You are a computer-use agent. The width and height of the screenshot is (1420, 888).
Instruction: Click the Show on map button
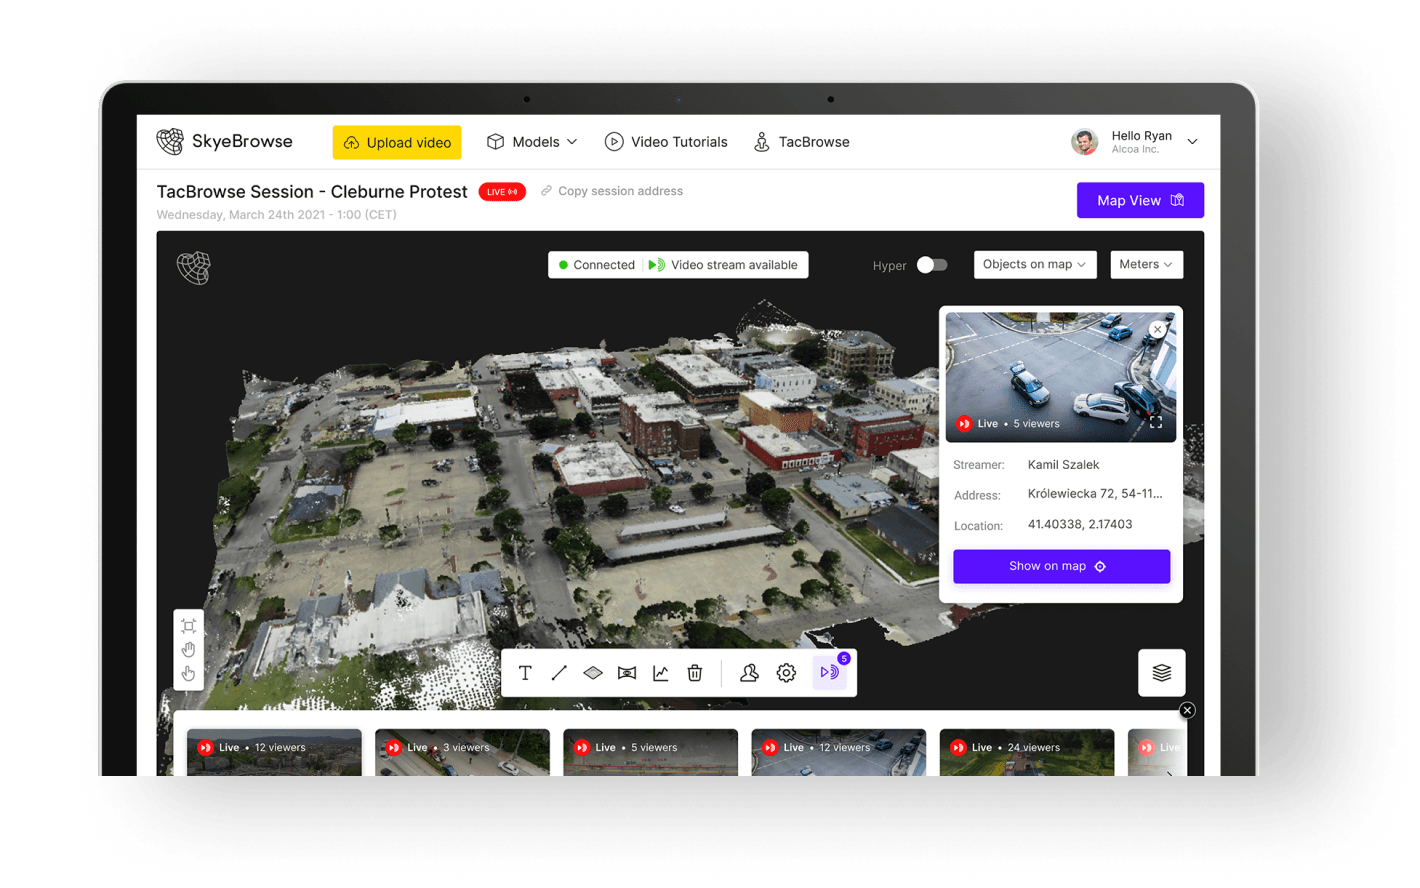pyautogui.click(x=1061, y=566)
